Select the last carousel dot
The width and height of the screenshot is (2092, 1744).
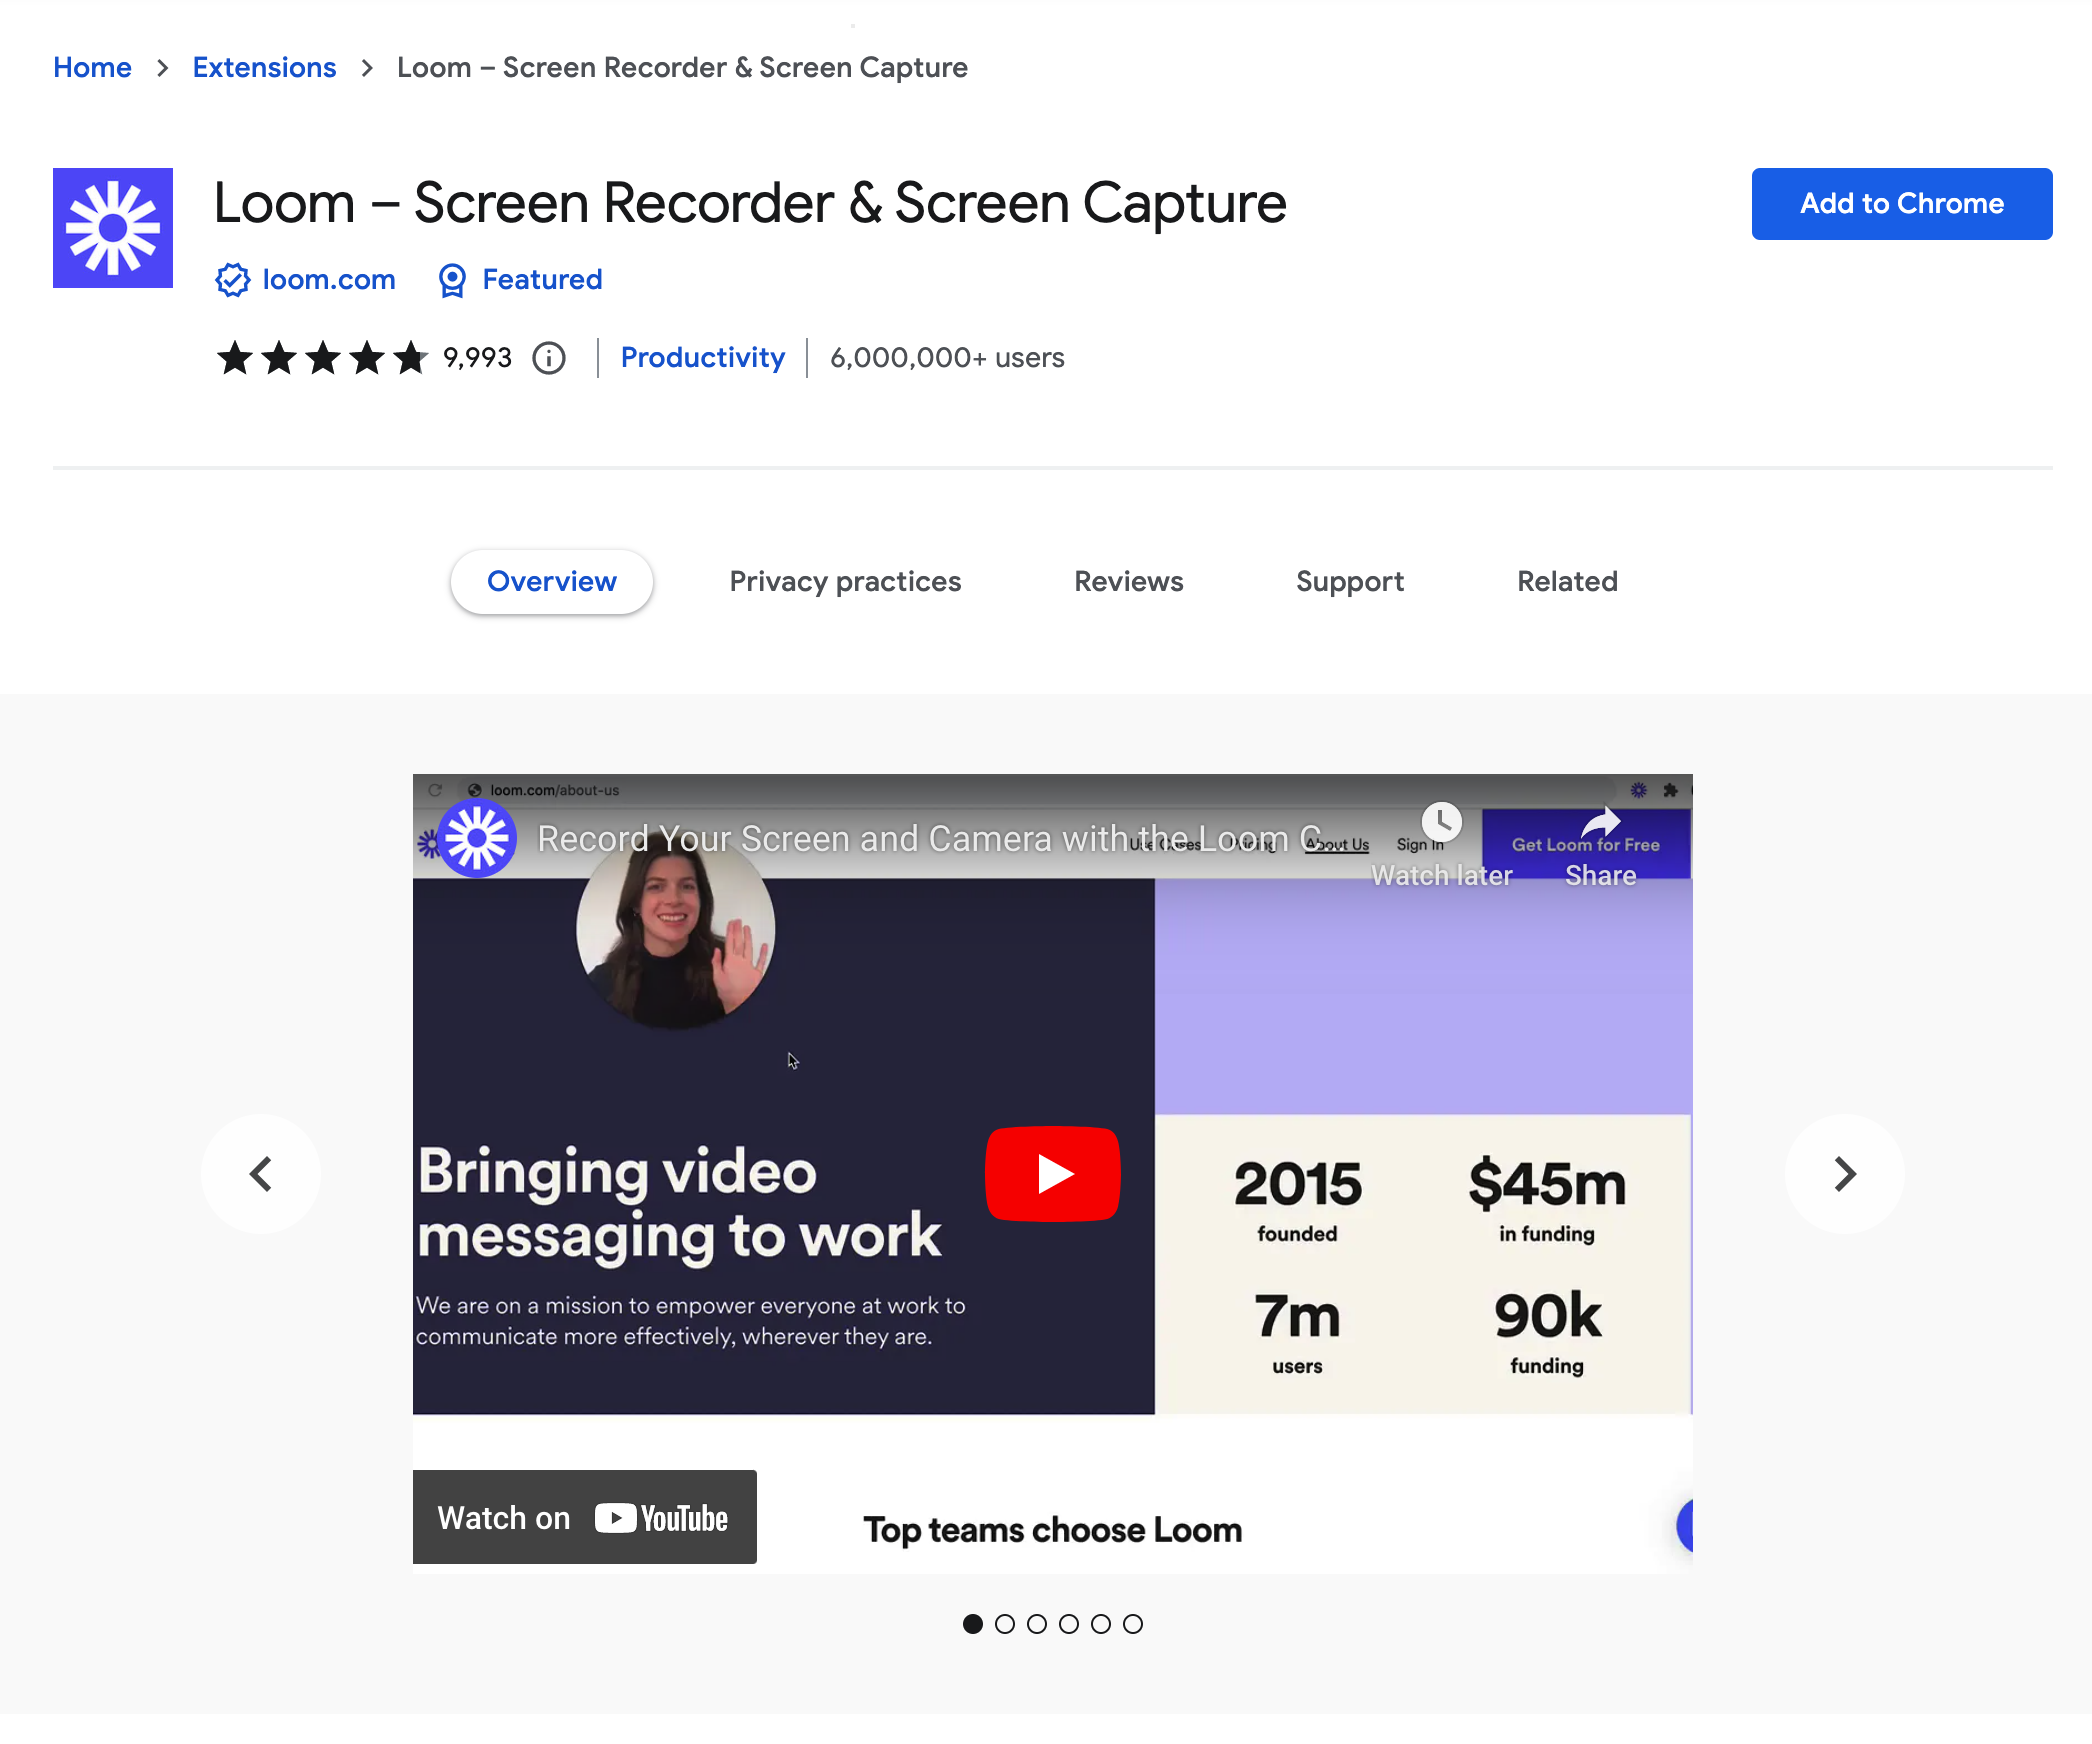[1133, 1624]
